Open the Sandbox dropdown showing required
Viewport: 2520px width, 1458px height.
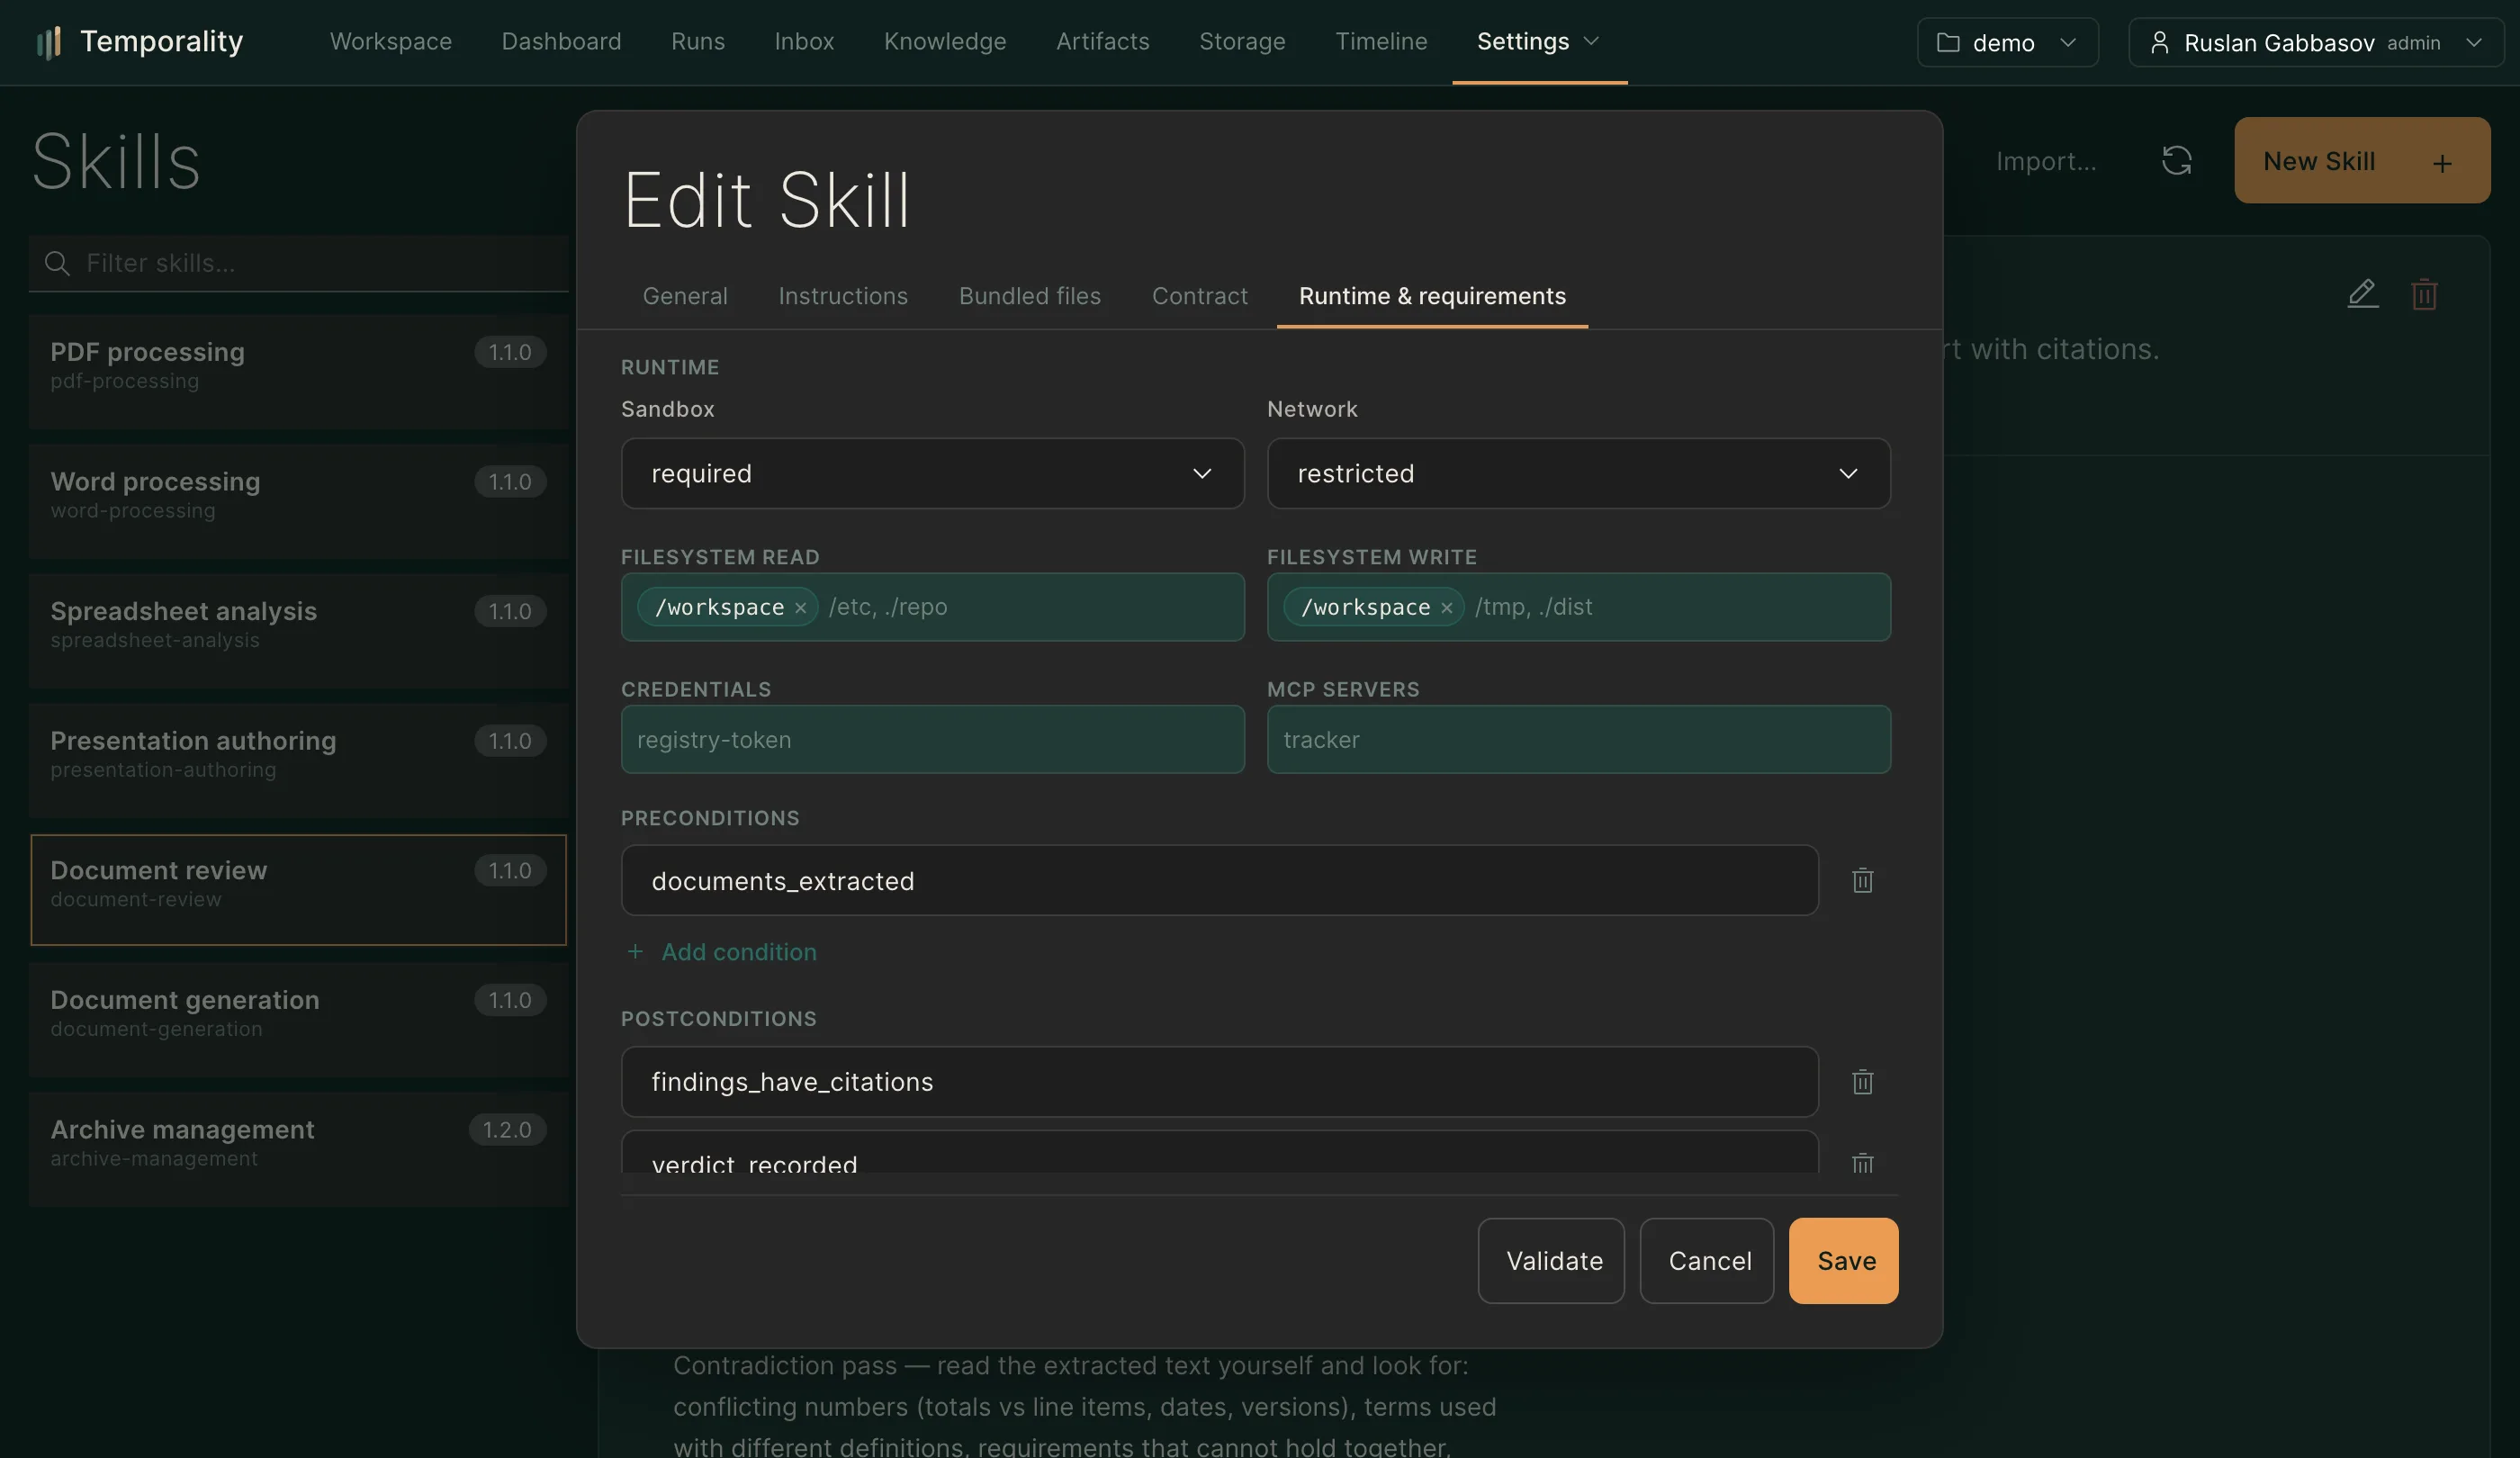(932, 473)
